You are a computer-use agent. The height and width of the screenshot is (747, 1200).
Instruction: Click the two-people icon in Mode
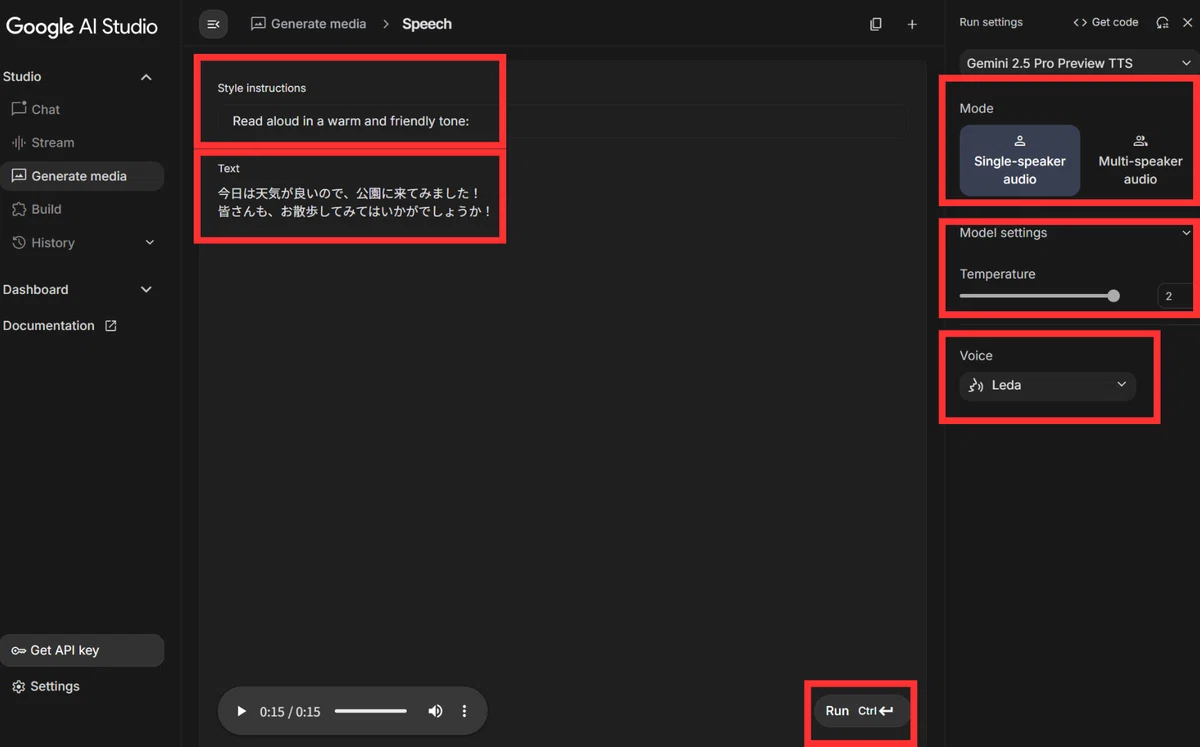click(x=1140, y=141)
